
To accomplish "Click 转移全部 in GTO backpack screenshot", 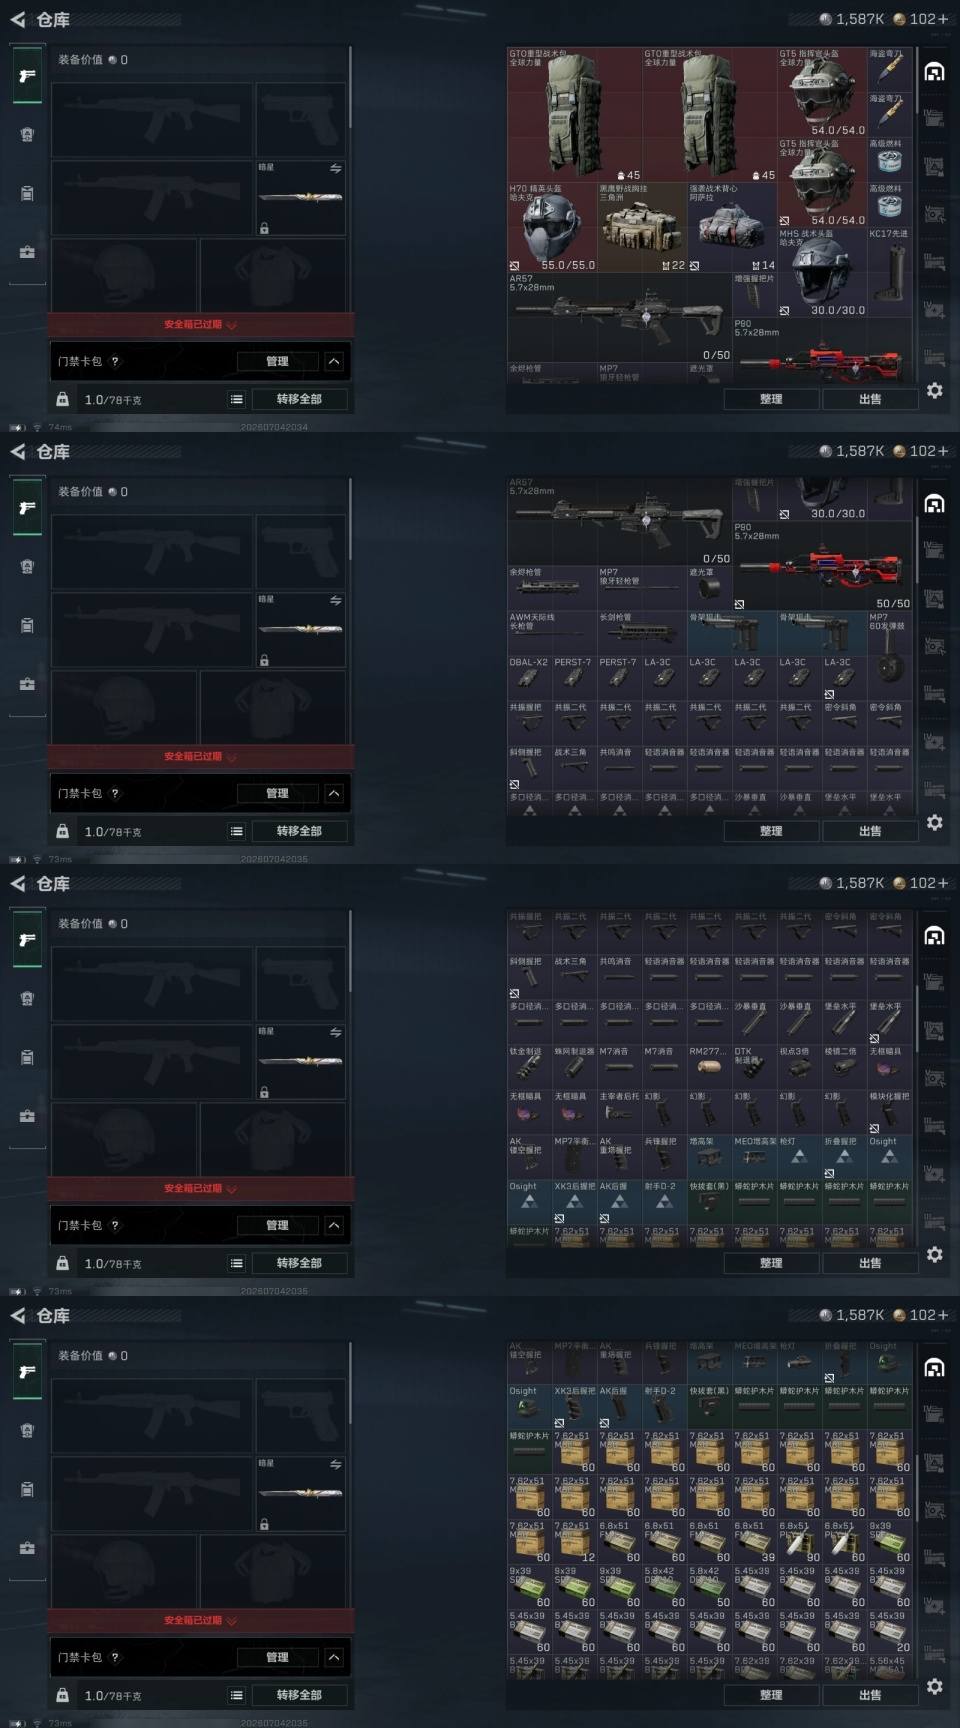I will 299,399.
